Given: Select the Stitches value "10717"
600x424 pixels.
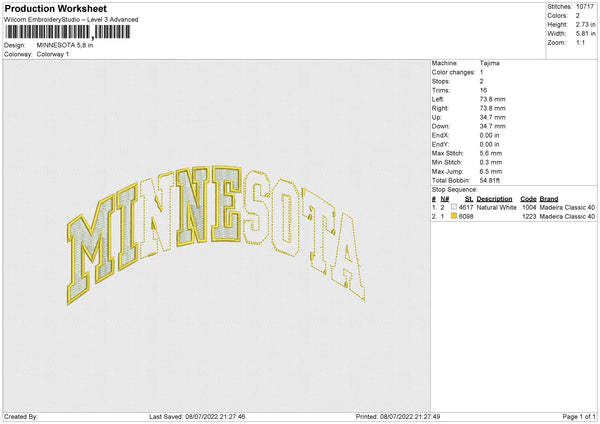Looking at the screenshot, I should click(585, 7).
